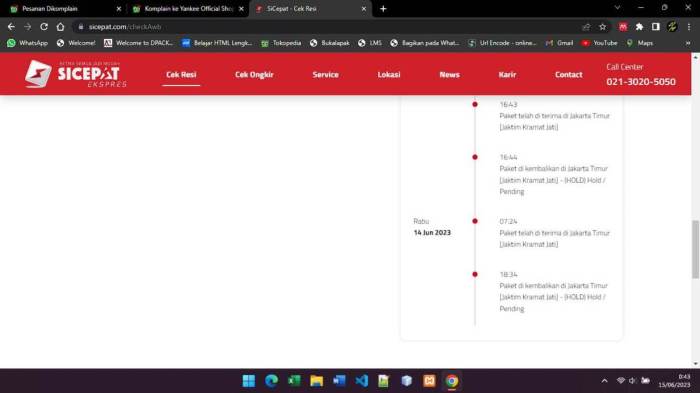Viewport: 700px width, 393px height.
Task: Open the Maps bookmark
Action: [640, 43]
